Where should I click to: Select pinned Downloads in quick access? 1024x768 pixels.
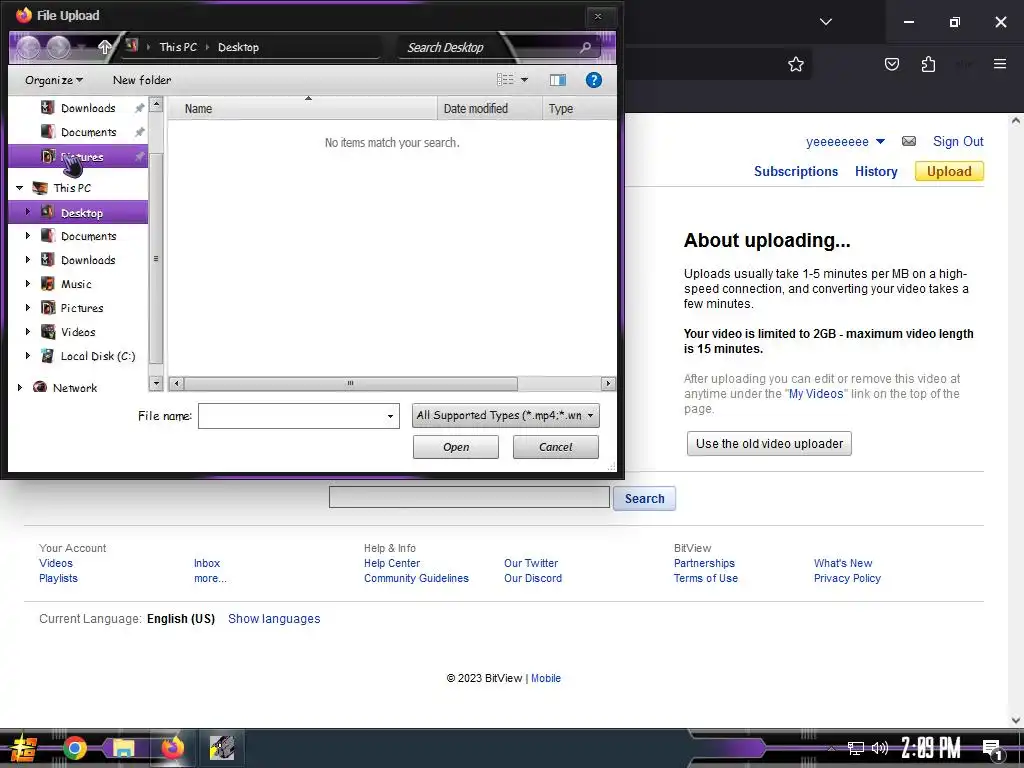88,108
